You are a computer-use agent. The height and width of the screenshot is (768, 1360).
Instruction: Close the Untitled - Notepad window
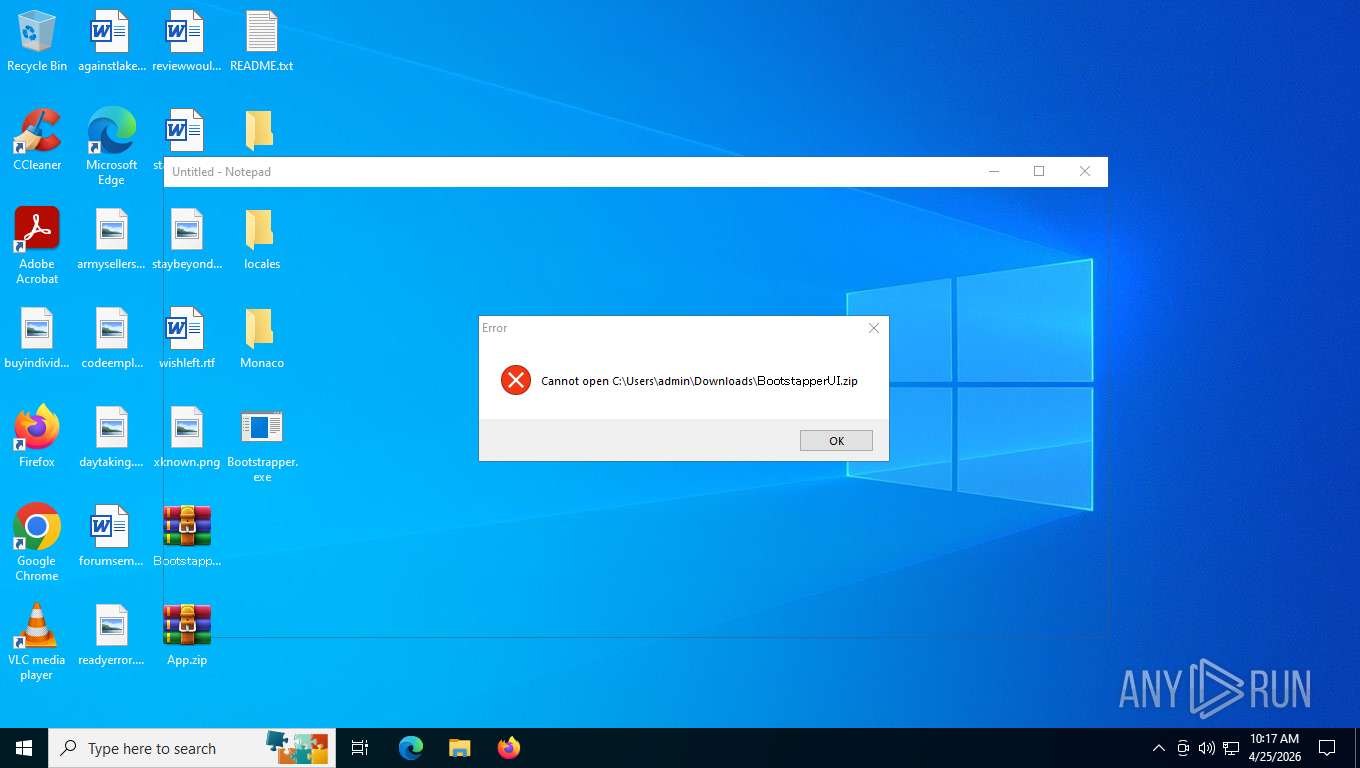coord(1085,171)
